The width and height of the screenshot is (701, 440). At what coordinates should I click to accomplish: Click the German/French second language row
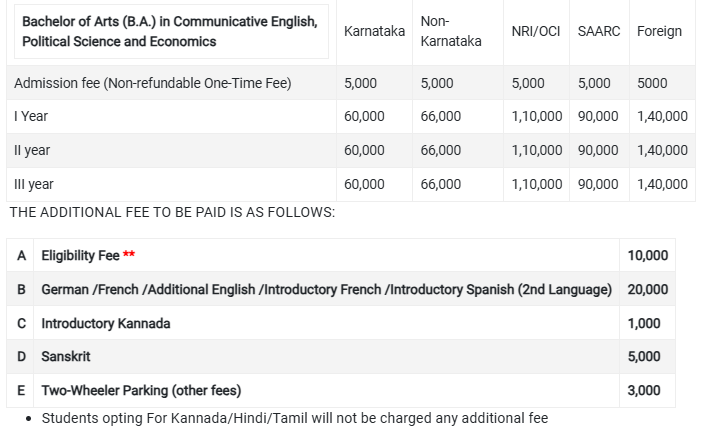[x=326, y=289]
